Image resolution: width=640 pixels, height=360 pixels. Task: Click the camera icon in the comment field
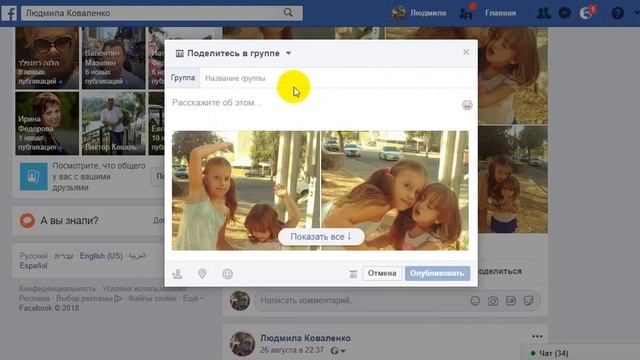(x=493, y=301)
